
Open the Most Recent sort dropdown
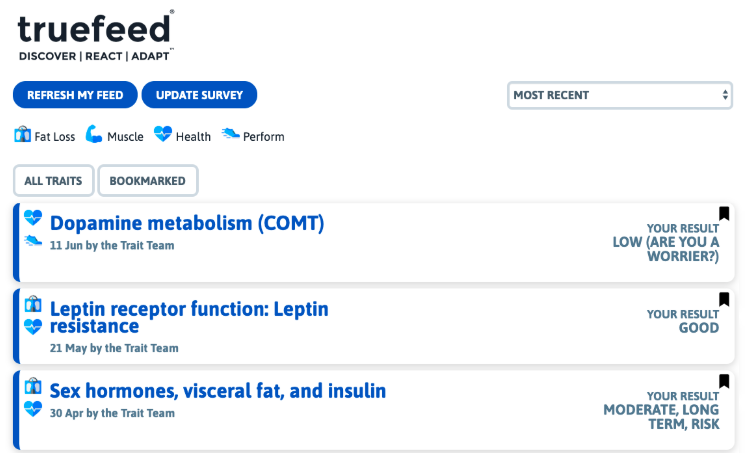(x=621, y=95)
